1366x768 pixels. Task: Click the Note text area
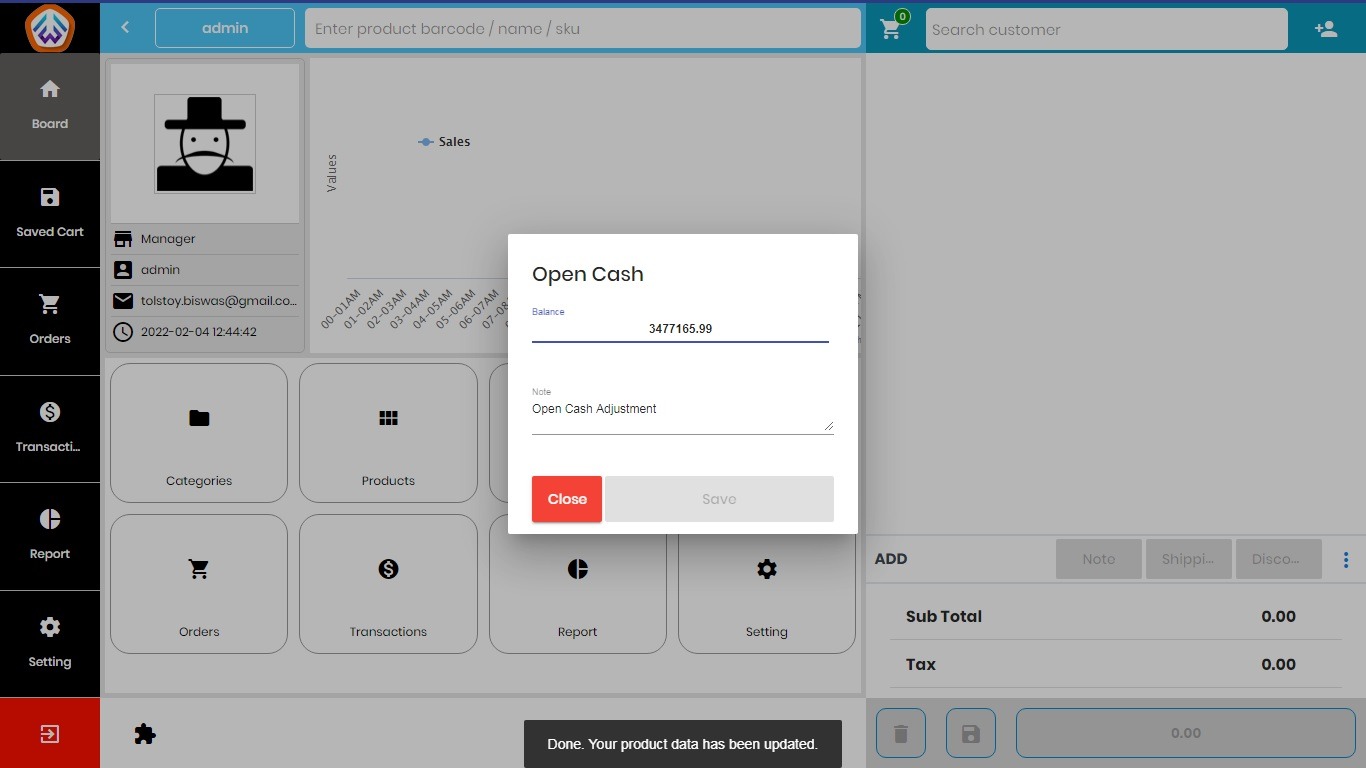pyautogui.click(x=680, y=415)
